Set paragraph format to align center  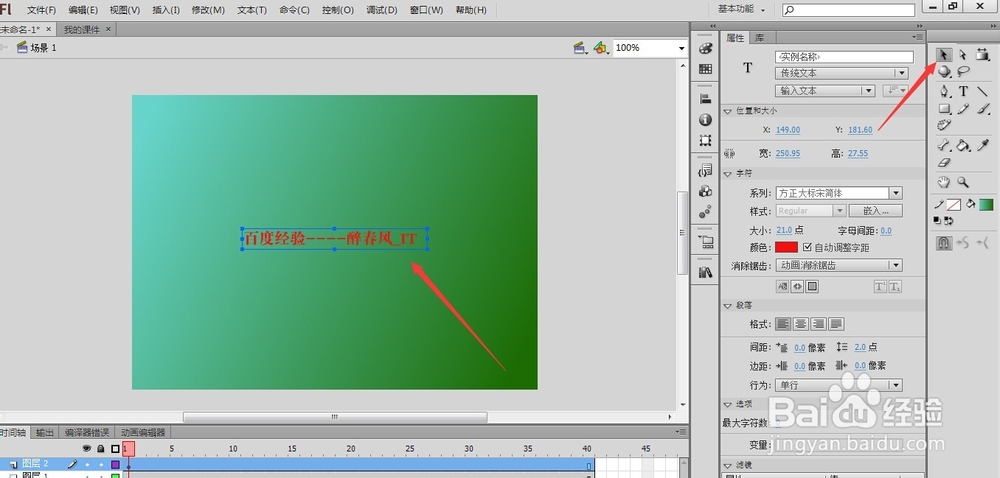(800, 324)
